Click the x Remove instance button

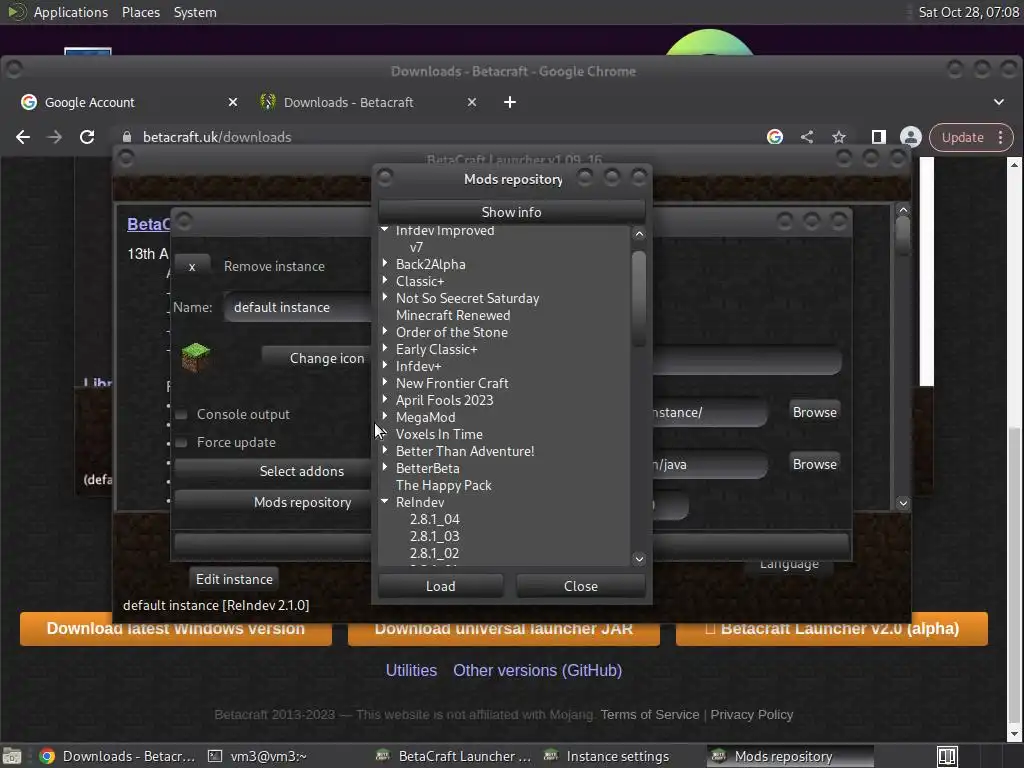(192, 266)
